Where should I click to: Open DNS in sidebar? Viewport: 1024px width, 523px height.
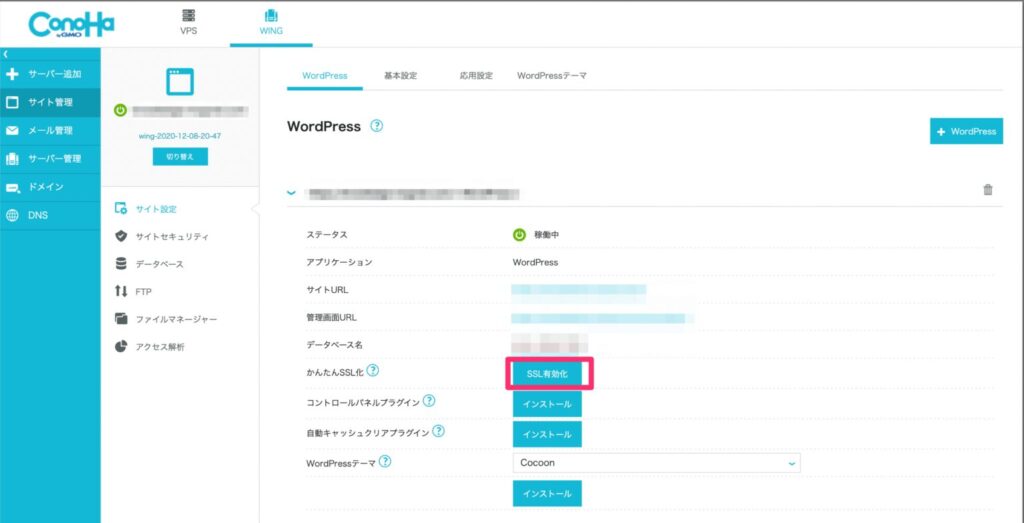50,215
